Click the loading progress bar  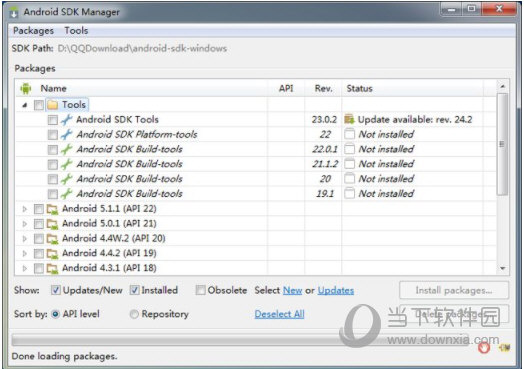[240, 340]
